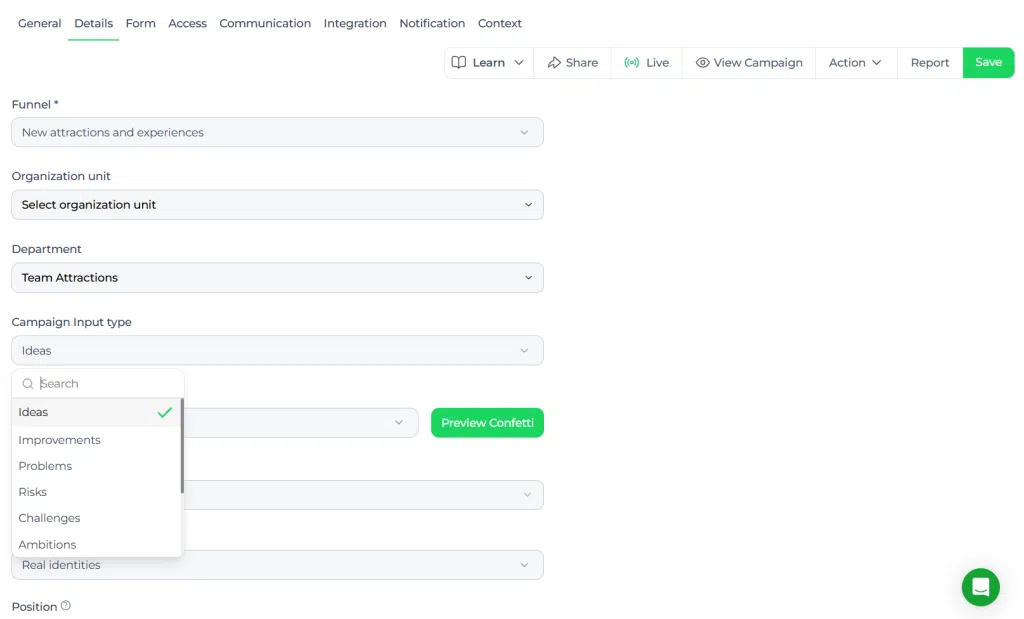This screenshot has width=1024, height=619.
Task: Expand the Learn menu chevron
Action: pyautogui.click(x=519, y=63)
